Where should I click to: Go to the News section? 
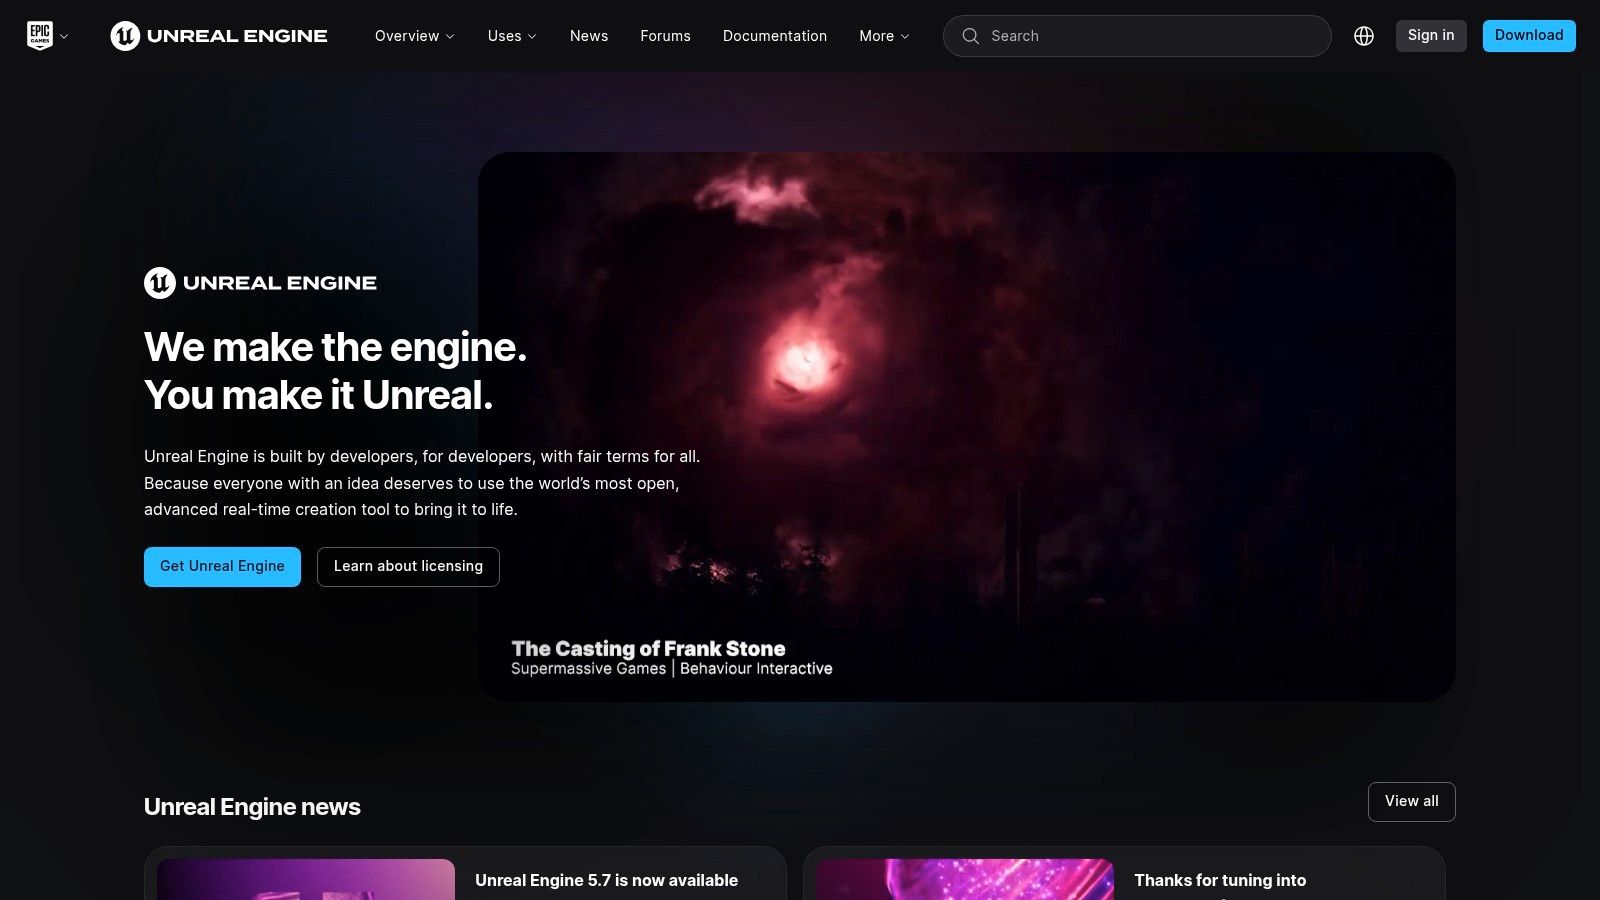click(588, 36)
